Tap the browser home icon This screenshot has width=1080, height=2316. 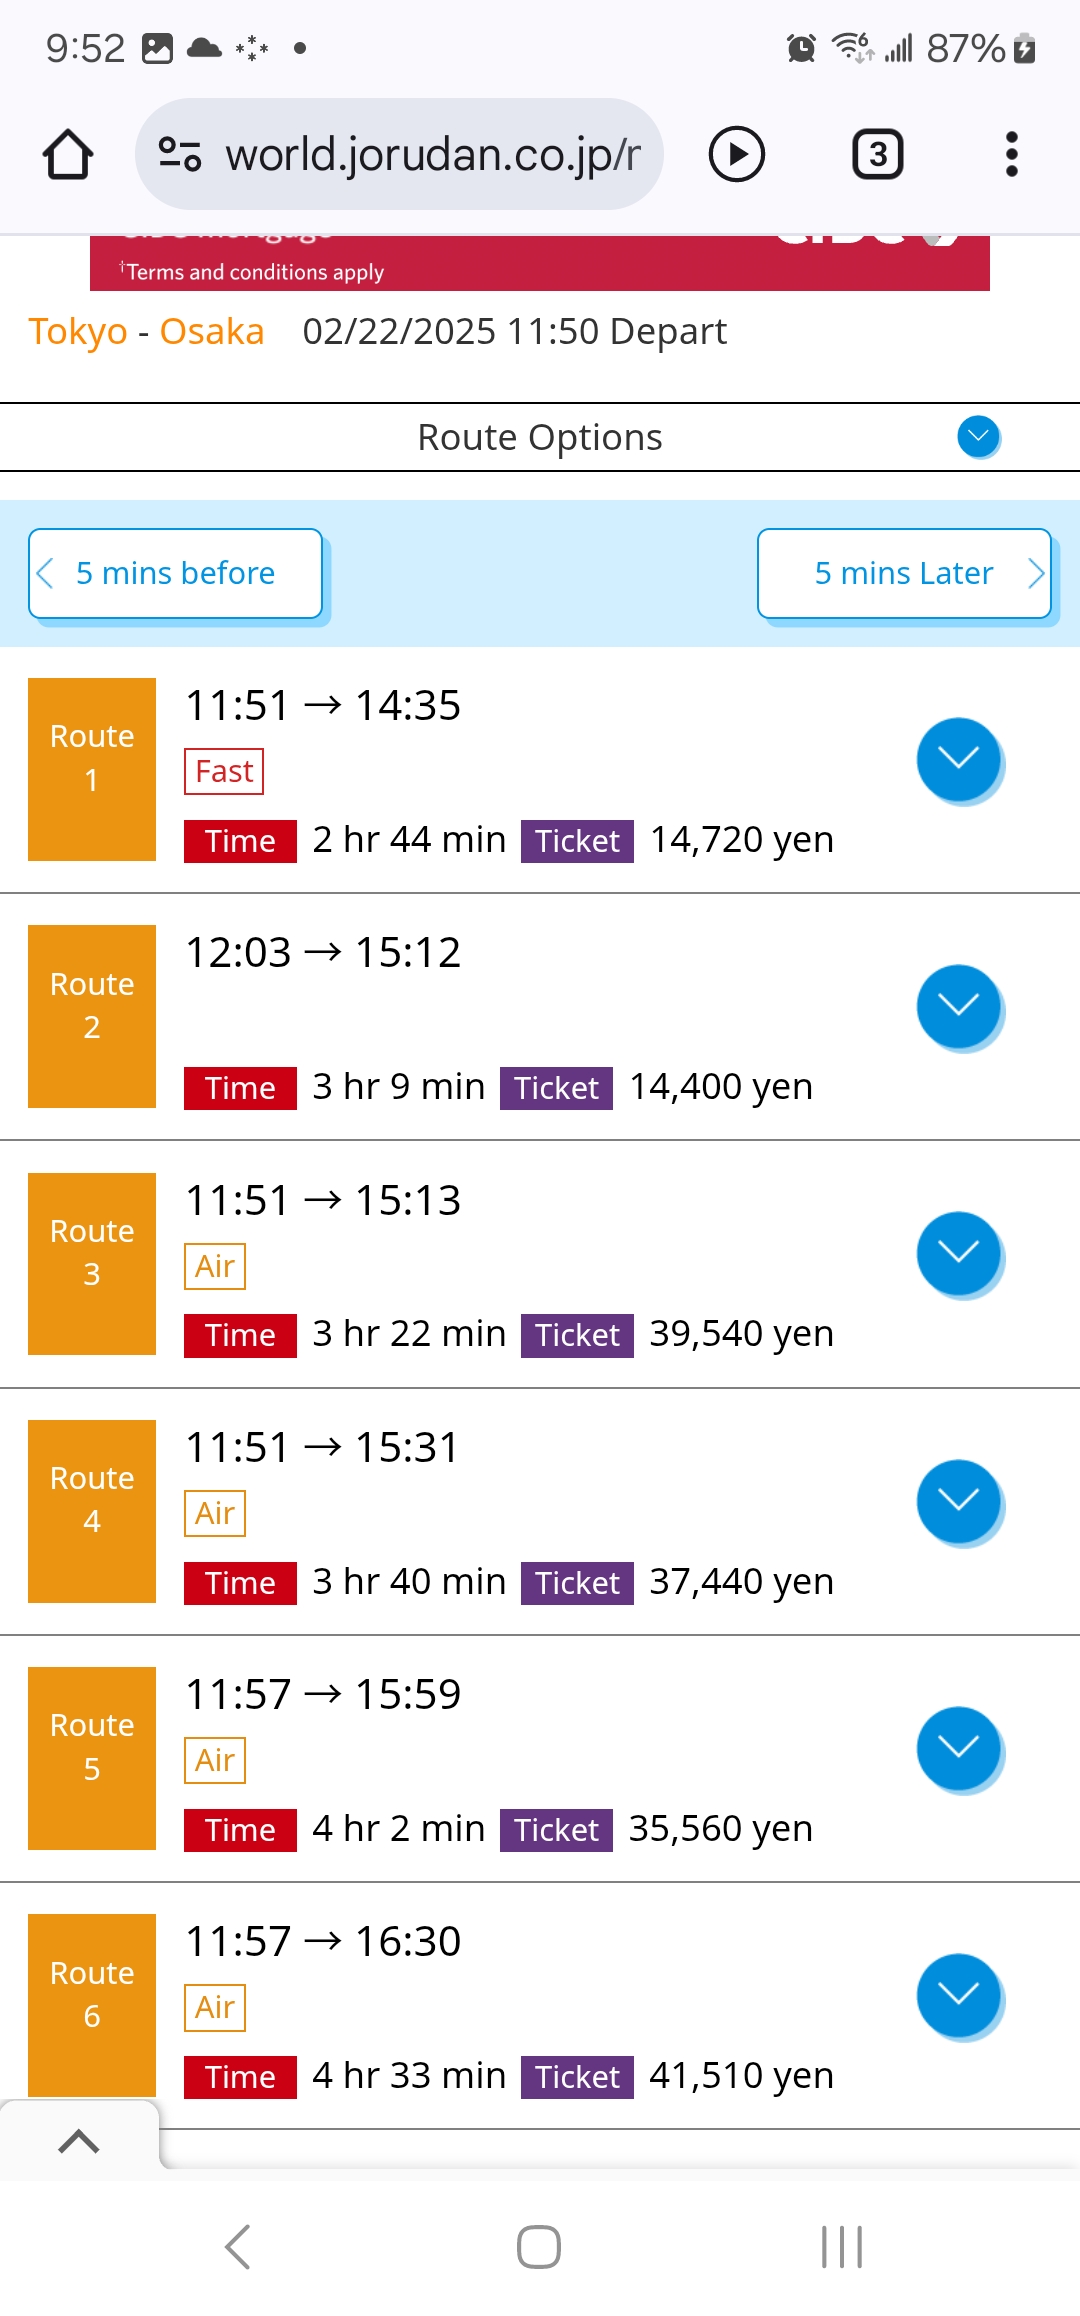tap(68, 155)
